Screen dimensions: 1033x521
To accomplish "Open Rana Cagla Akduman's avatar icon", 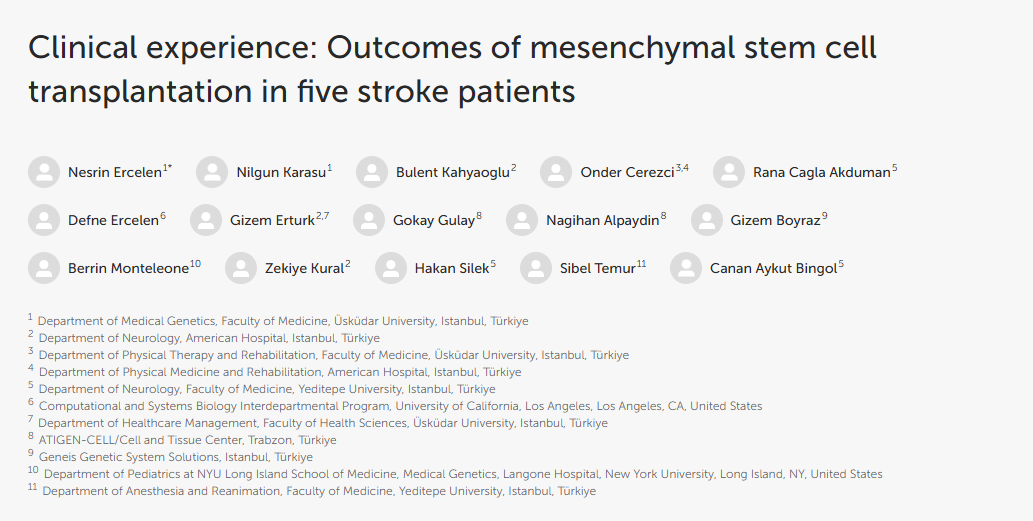I will click(729, 172).
